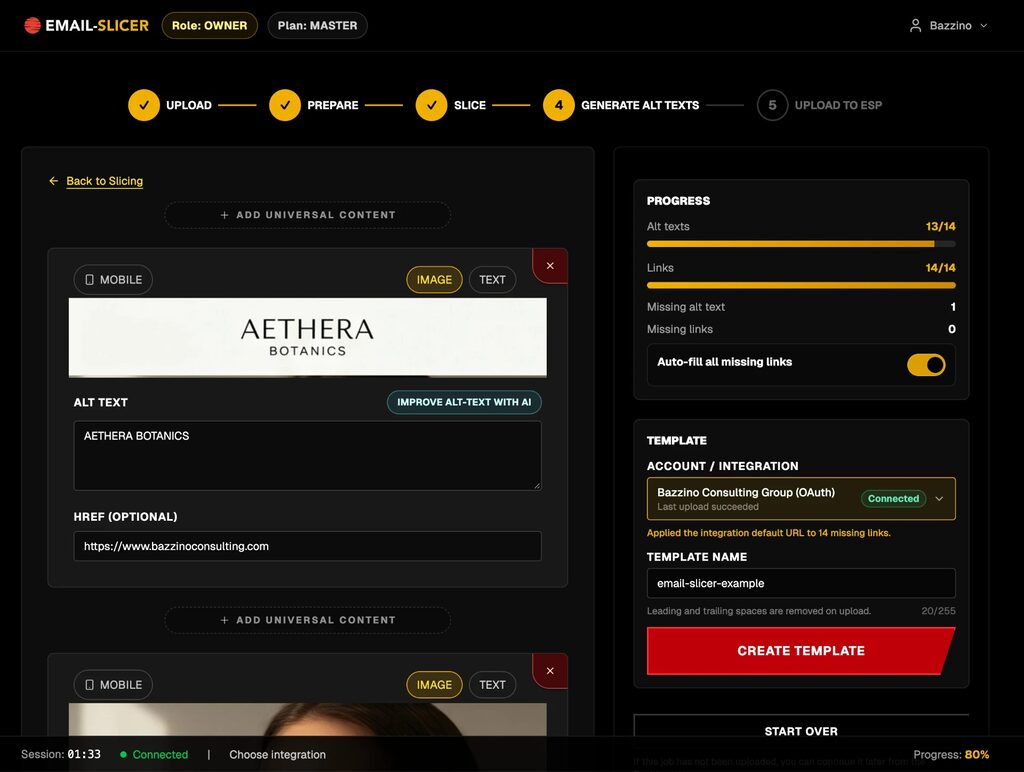Viewport: 1024px width, 772px height.
Task: Click the 13/14 alt texts count
Action: tap(940, 227)
